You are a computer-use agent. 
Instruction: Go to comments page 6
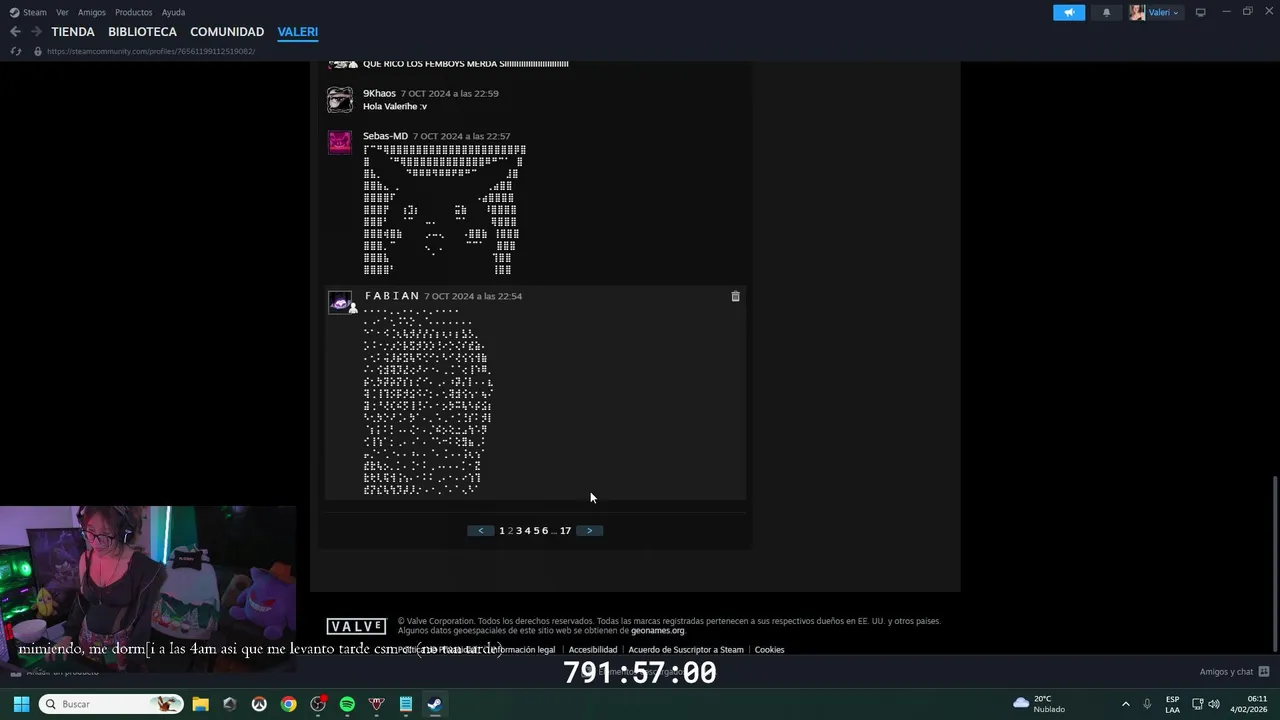(545, 531)
